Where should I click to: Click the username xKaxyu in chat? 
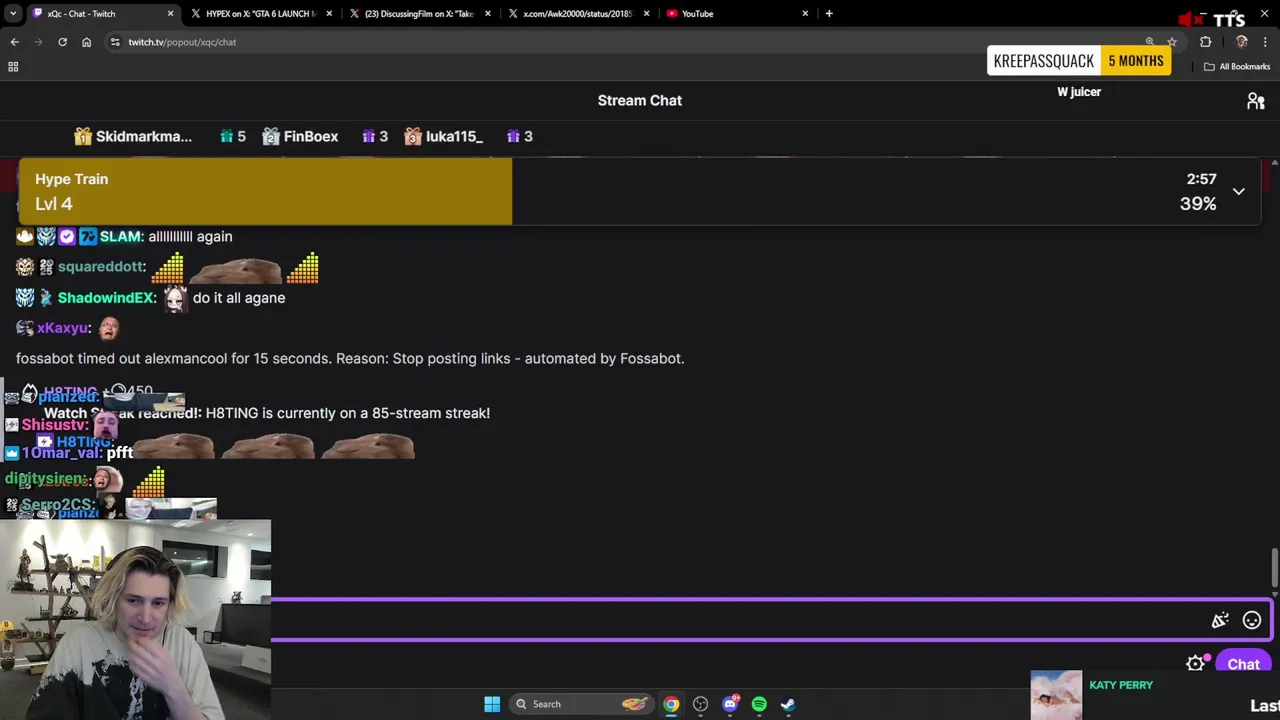(x=64, y=328)
